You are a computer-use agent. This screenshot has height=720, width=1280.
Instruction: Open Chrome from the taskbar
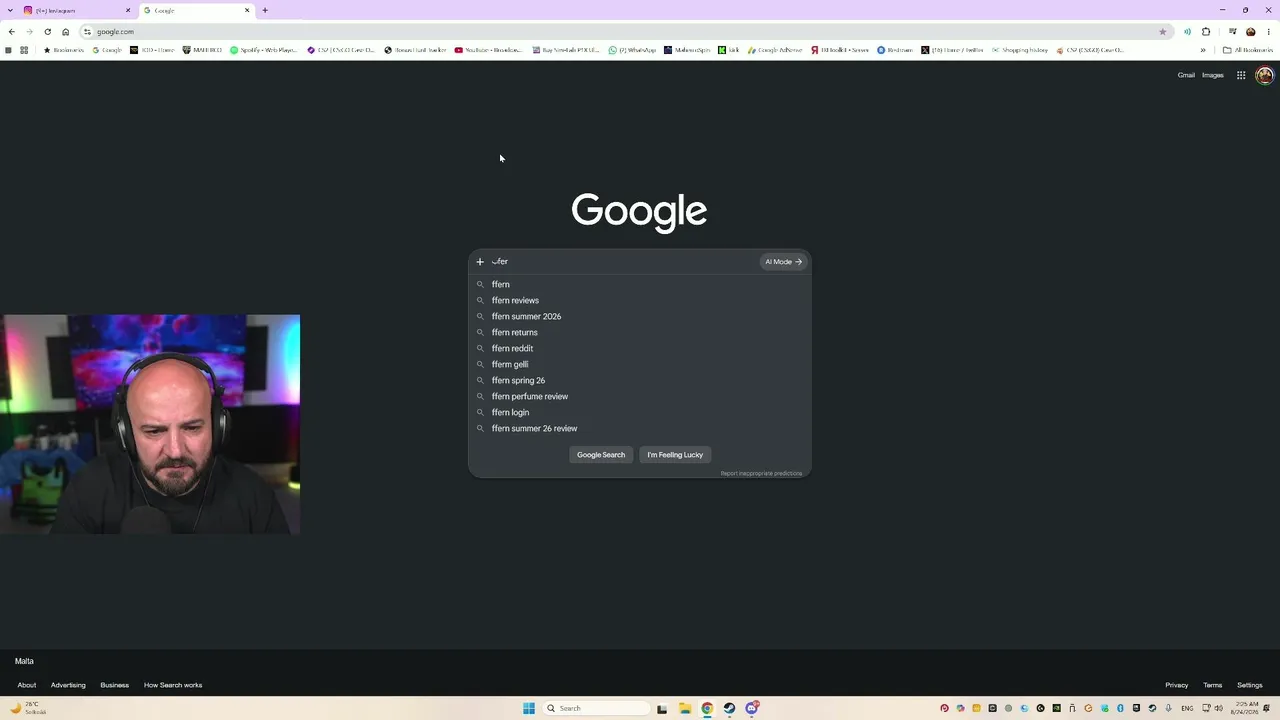click(707, 708)
